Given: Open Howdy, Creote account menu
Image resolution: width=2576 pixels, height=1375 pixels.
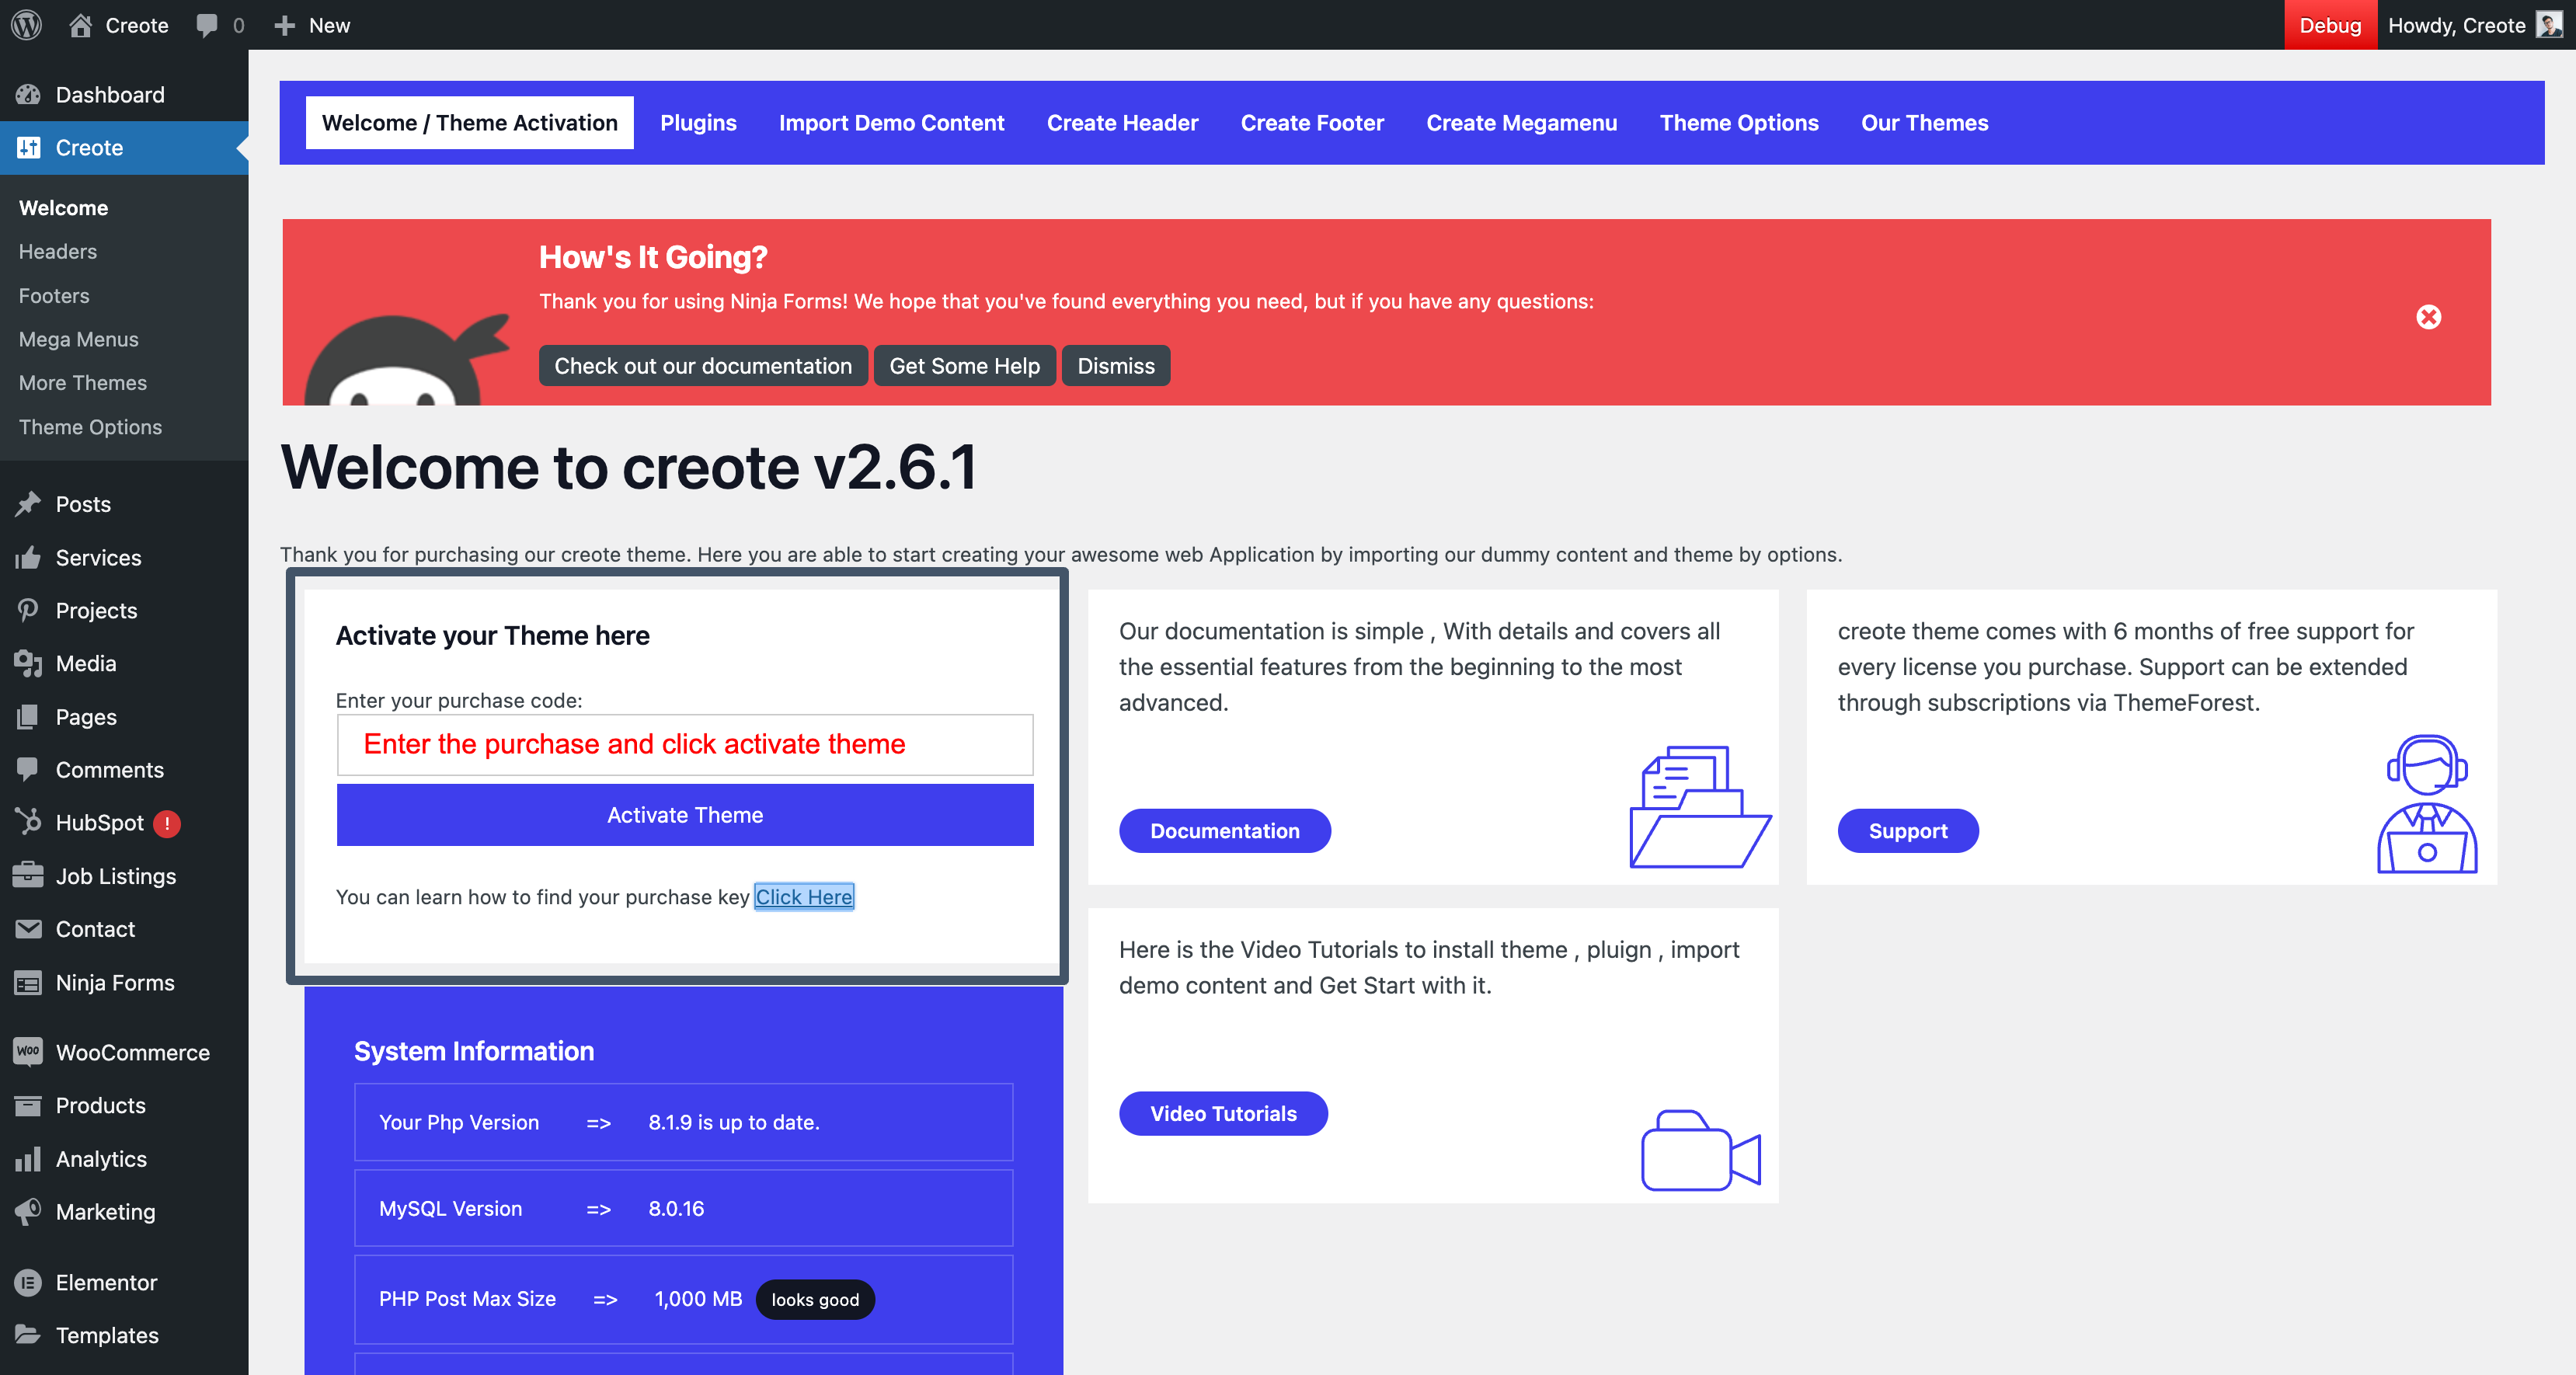Looking at the screenshot, I should point(2474,25).
